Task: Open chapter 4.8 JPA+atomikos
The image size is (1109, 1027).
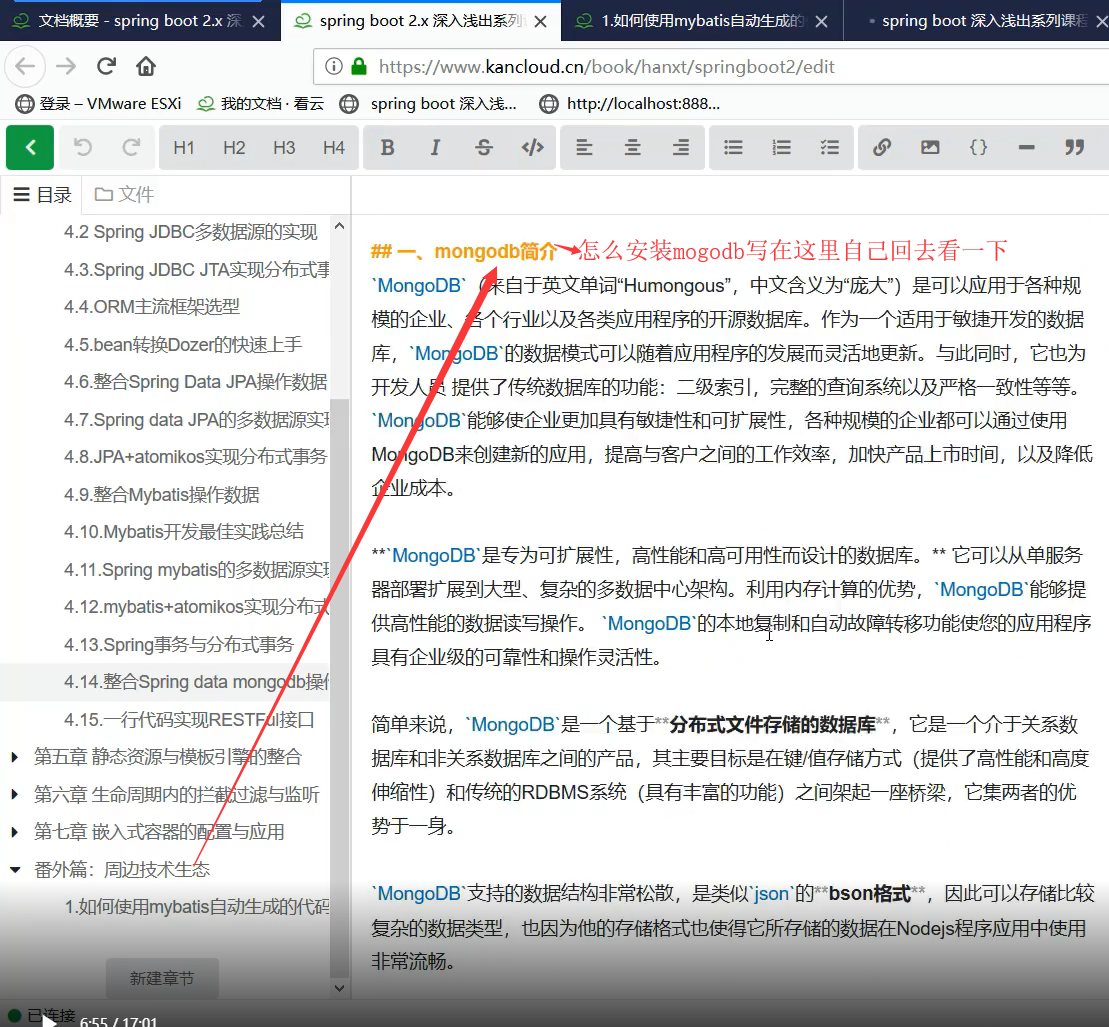Action: click(195, 457)
